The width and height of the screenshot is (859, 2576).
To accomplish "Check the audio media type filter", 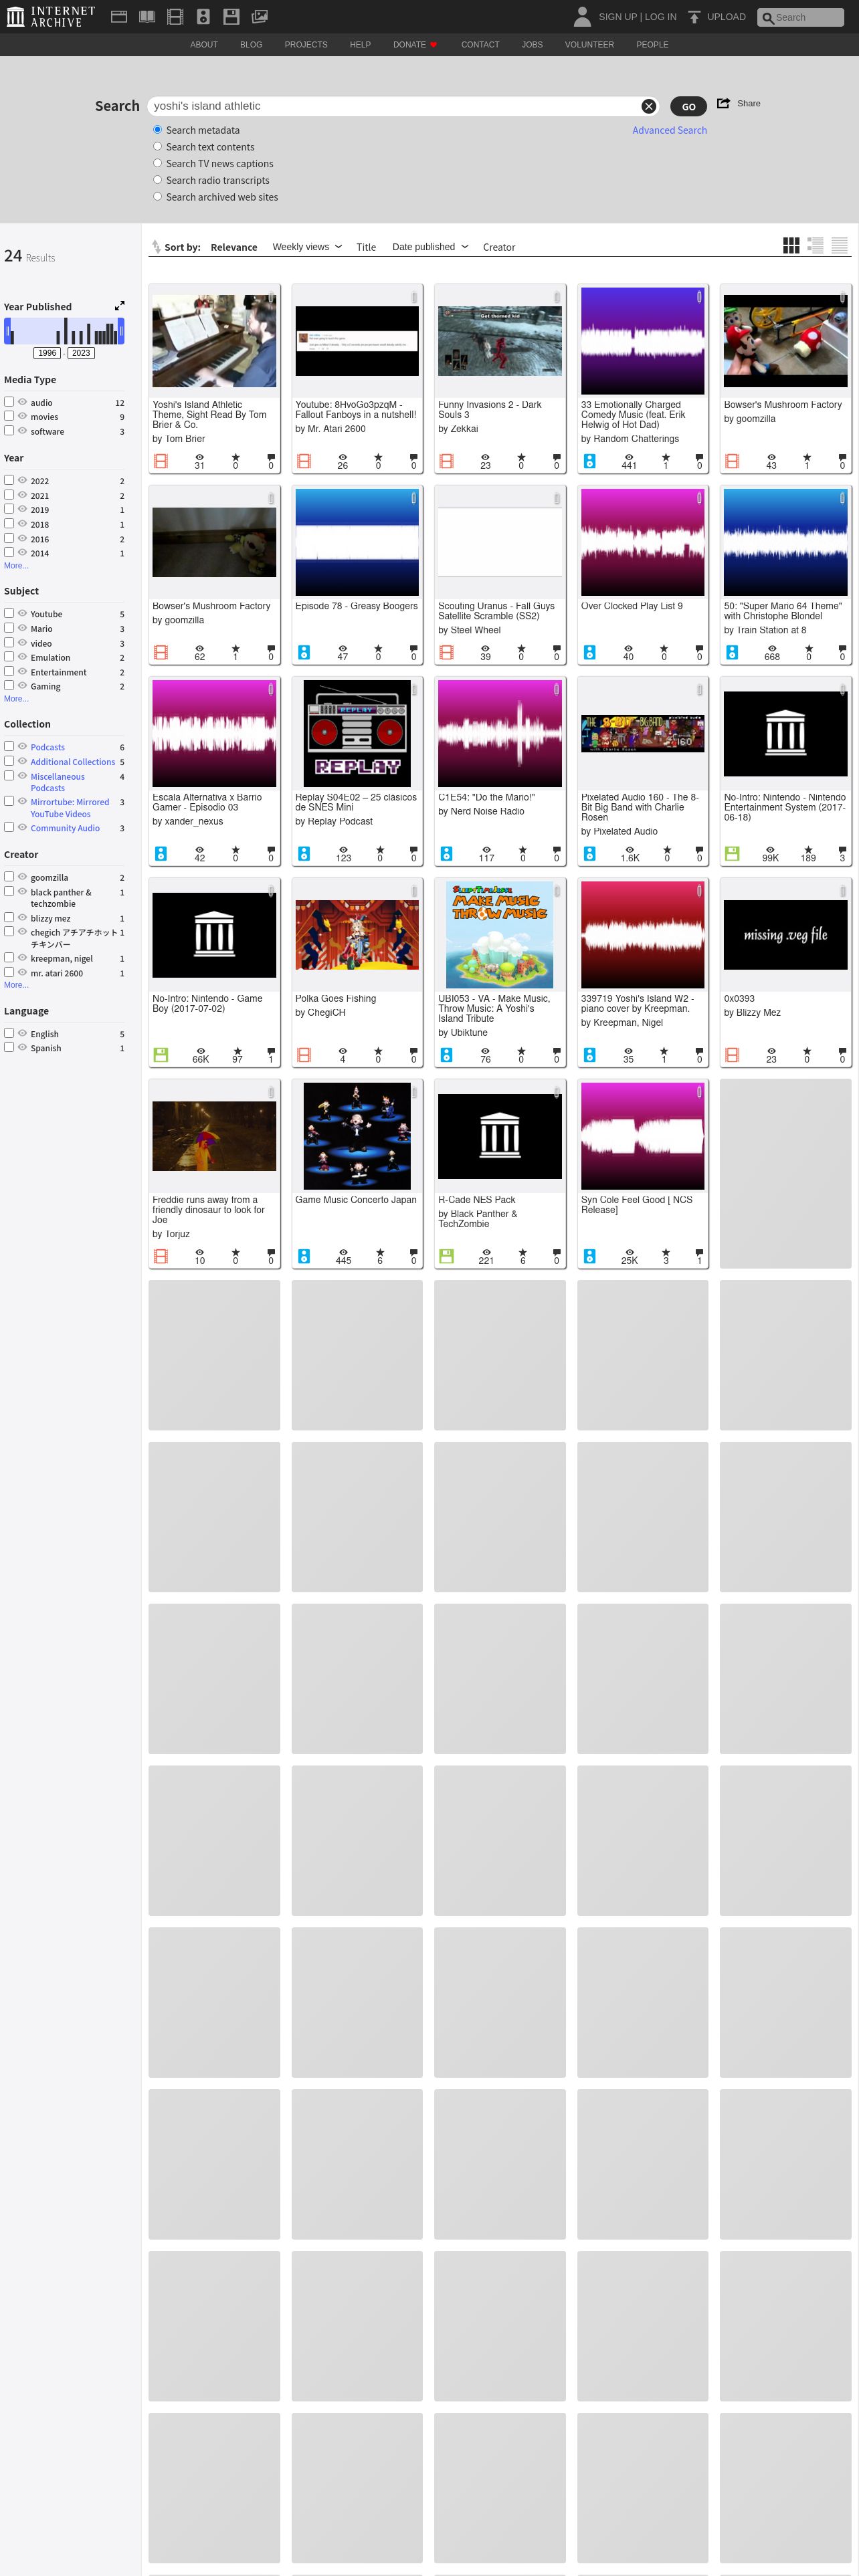I will coord(9,402).
